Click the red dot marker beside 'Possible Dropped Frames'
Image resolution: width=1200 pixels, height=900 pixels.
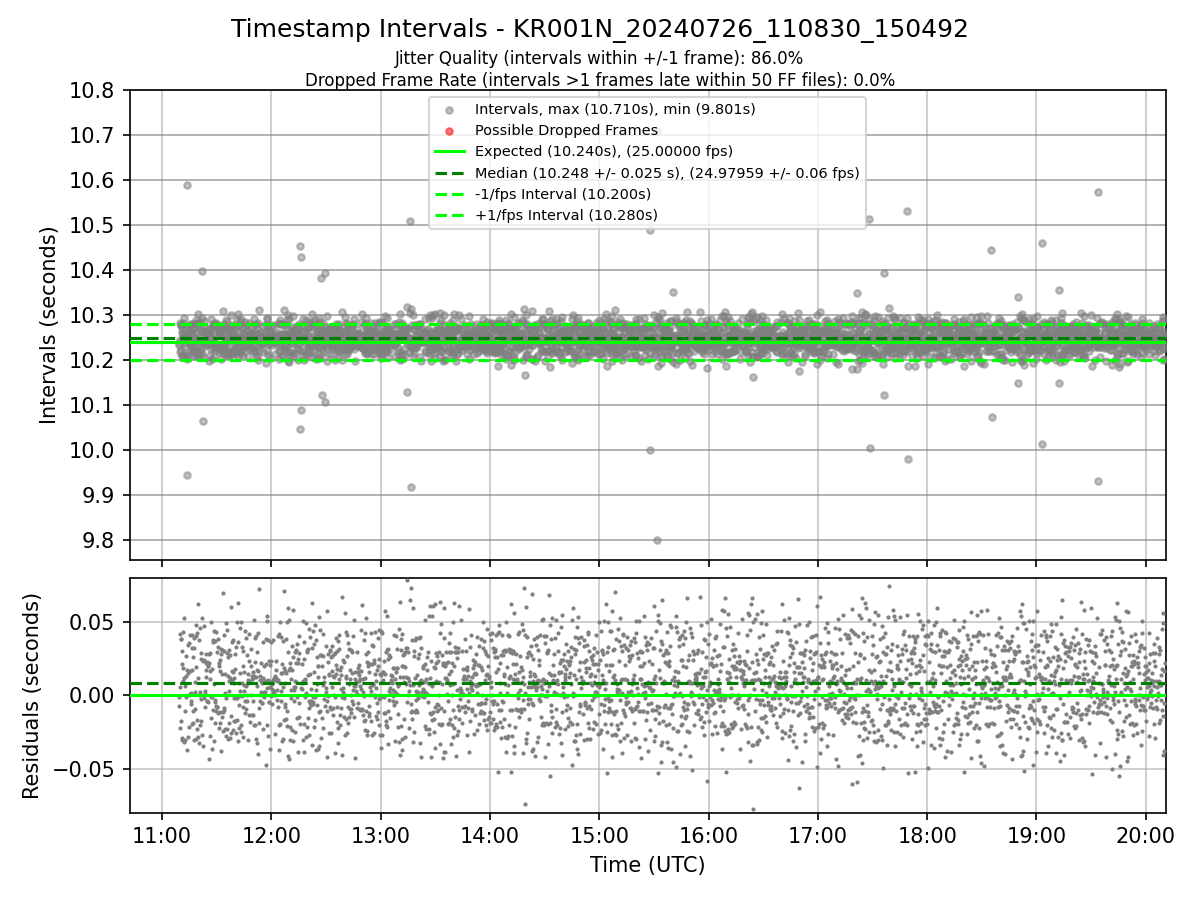pos(450,131)
